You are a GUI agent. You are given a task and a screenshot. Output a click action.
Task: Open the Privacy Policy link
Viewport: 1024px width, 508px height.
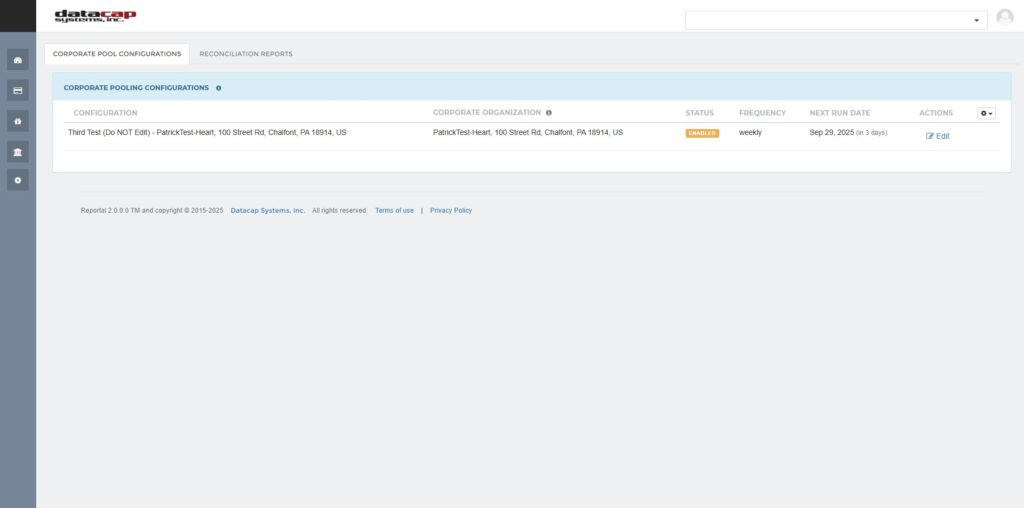click(x=451, y=211)
